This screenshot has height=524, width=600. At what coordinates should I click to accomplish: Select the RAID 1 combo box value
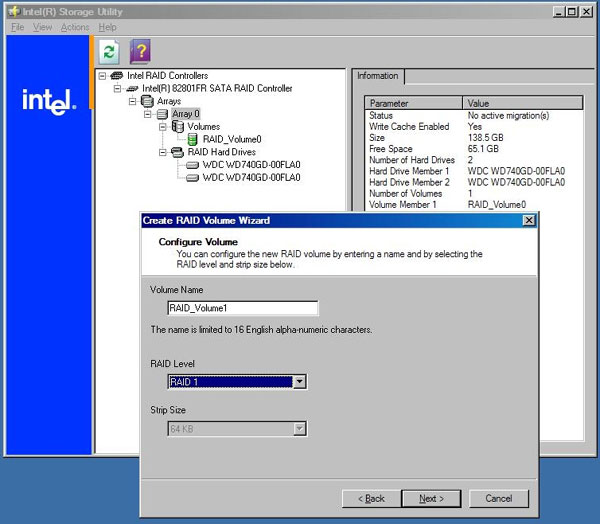[230, 382]
